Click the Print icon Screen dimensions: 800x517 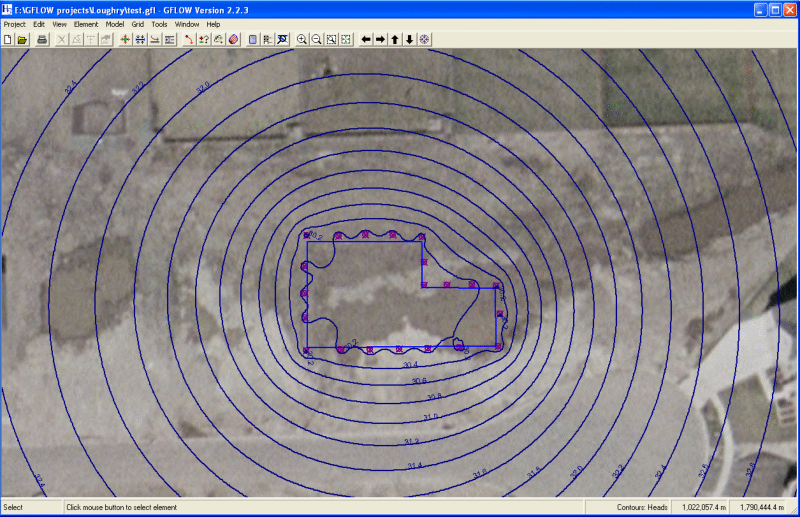[x=42, y=39]
